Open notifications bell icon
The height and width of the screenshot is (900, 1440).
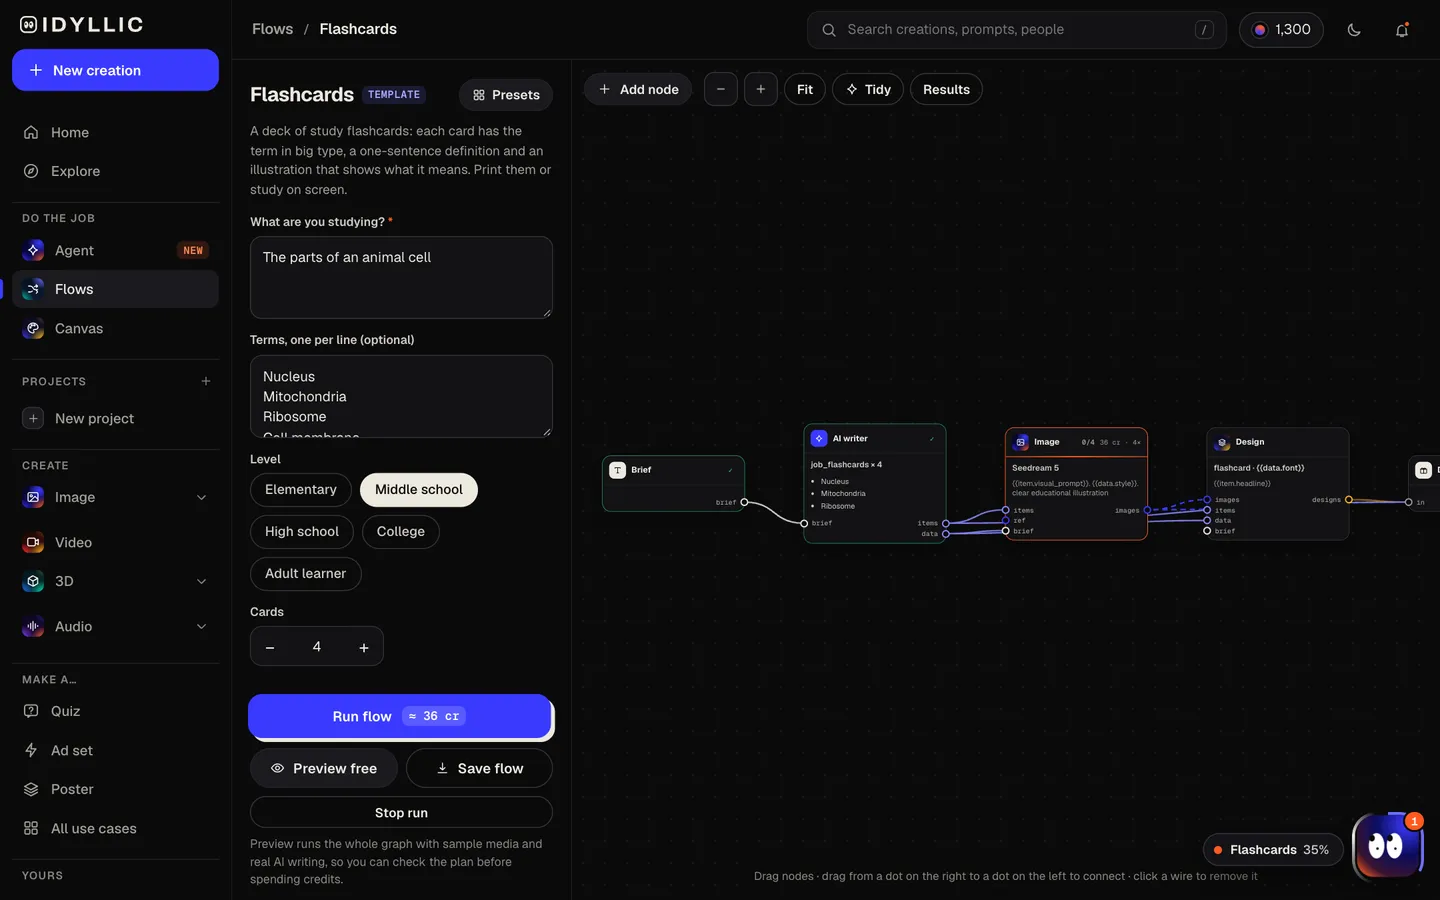pos(1402,30)
